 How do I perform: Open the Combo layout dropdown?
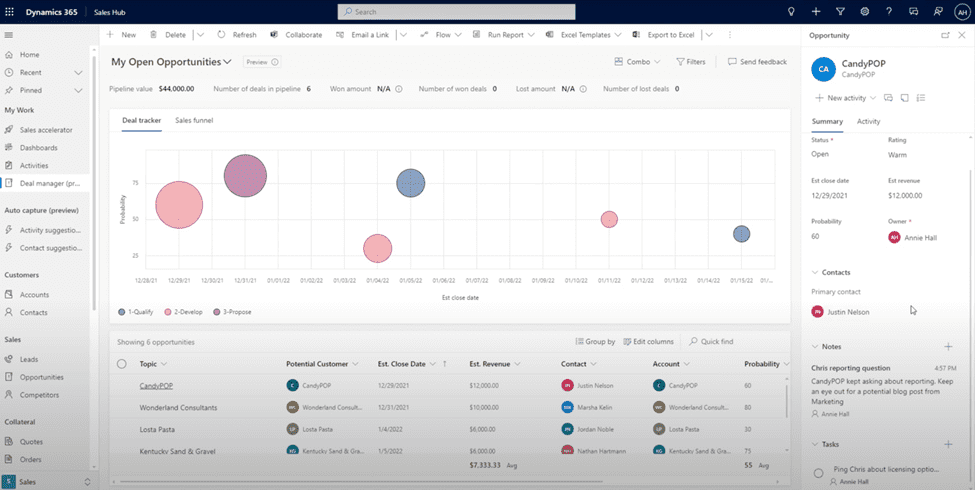pyautogui.click(x=637, y=62)
